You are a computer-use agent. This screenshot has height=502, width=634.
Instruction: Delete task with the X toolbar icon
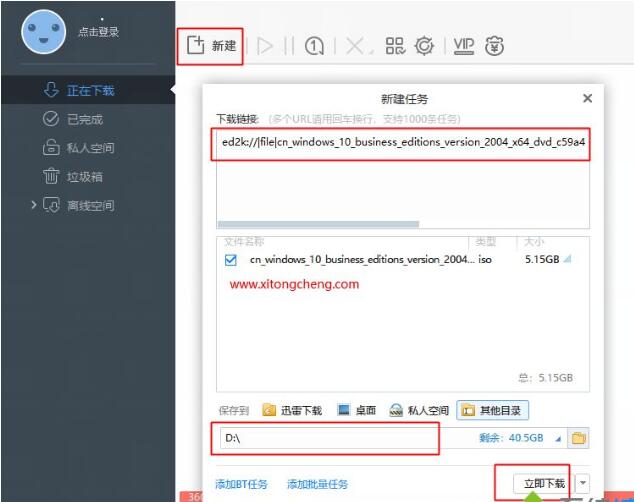355,46
